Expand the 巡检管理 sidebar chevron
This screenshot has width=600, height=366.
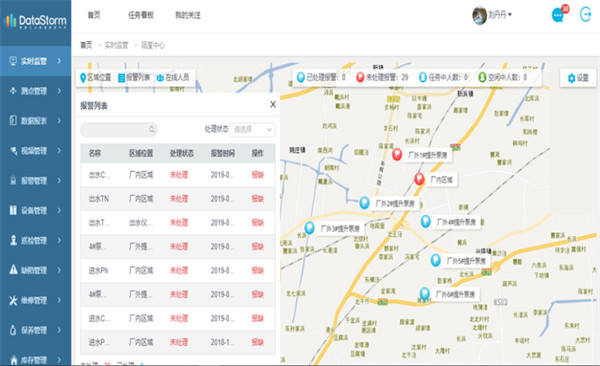point(59,240)
